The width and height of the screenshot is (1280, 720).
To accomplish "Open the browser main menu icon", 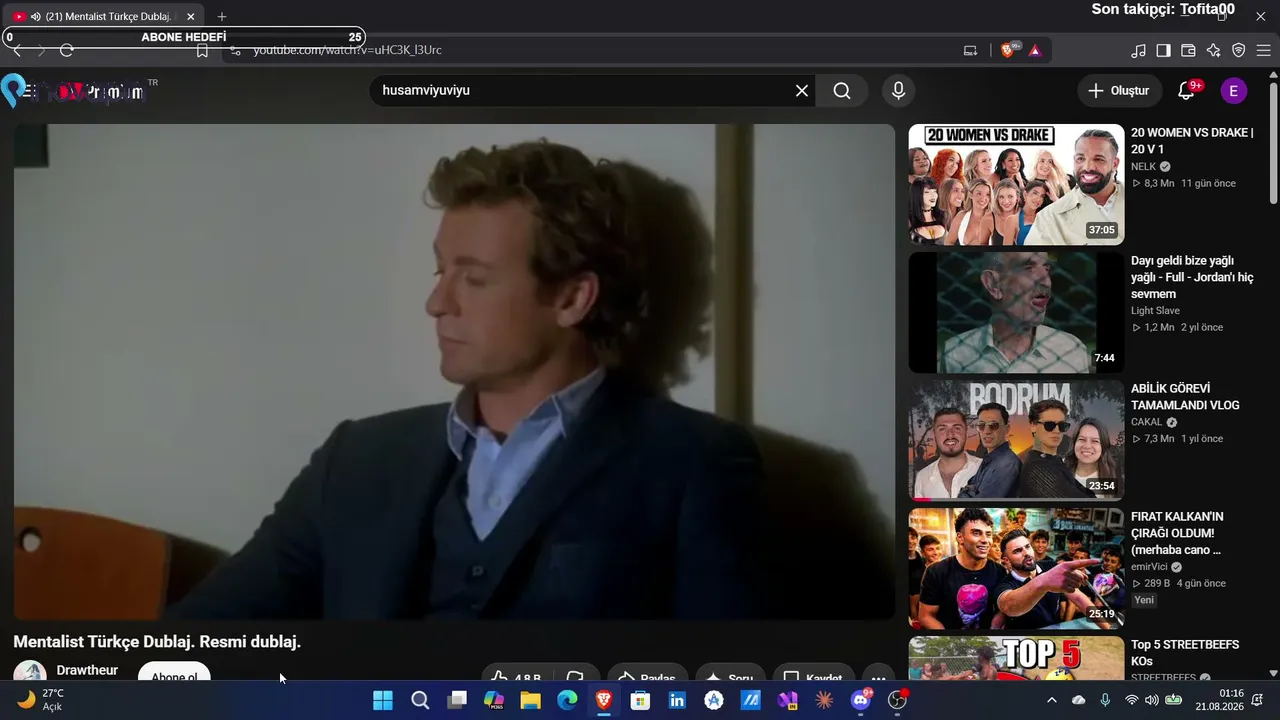I will (x=1264, y=50).
